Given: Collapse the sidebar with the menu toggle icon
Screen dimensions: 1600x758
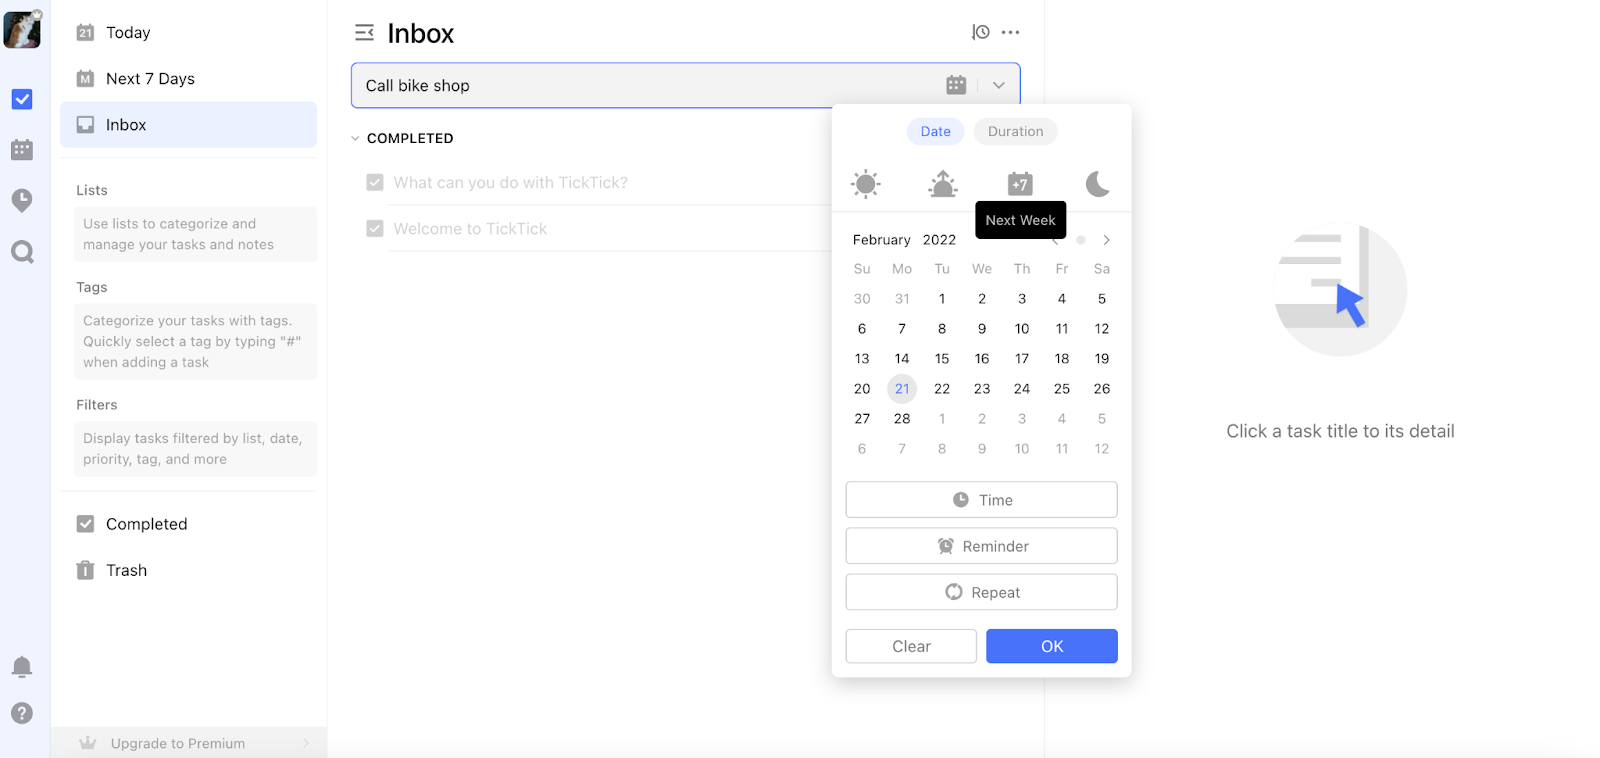Looking at the screenshot, I should point(364,33).
